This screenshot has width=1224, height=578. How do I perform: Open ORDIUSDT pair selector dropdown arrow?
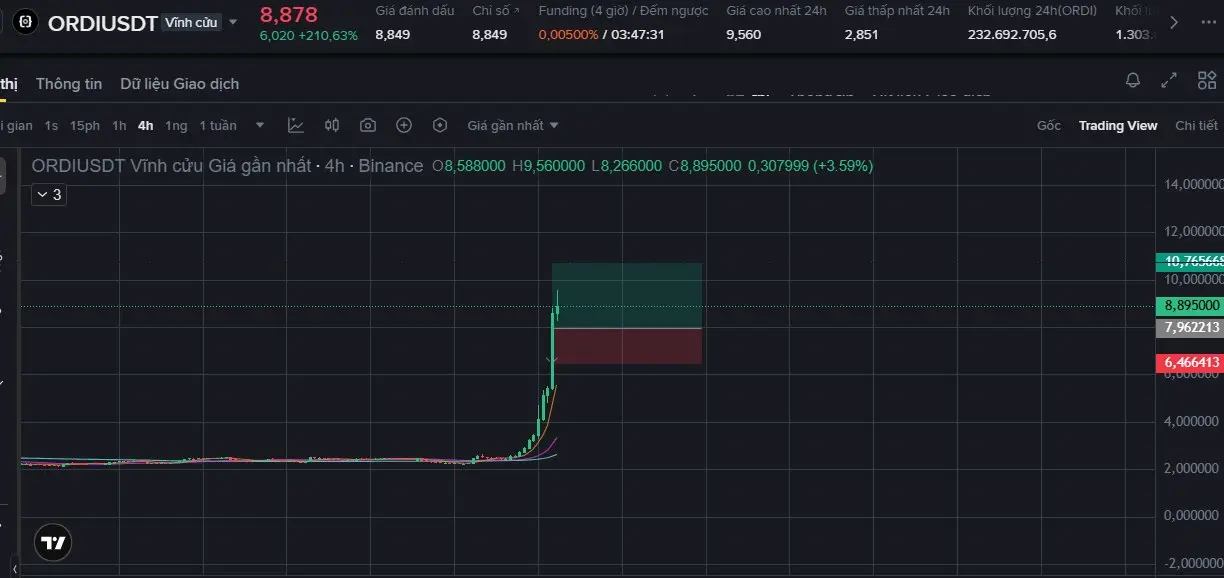(x=234, y=22)
